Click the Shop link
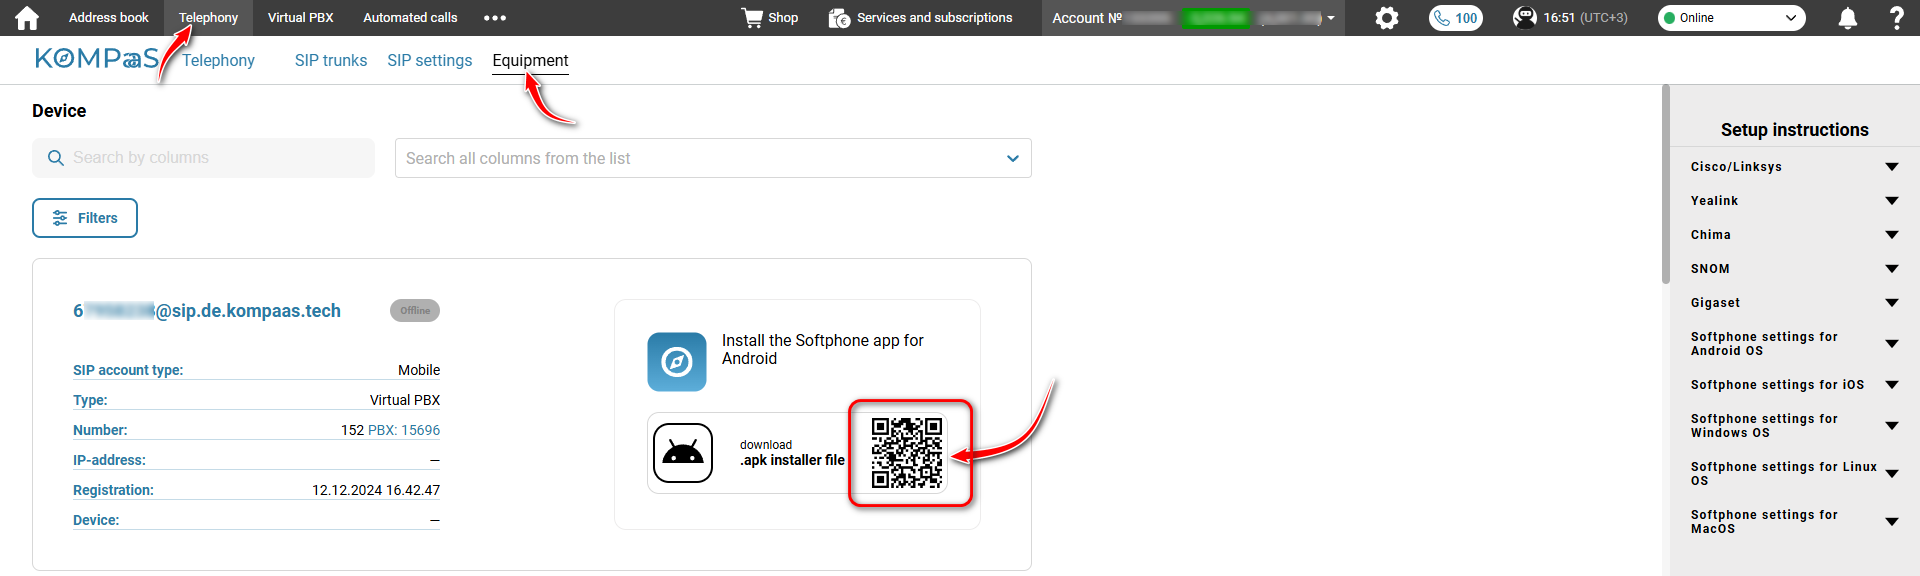The height and width of the screenshot is (576, 1920). (783, 18)
